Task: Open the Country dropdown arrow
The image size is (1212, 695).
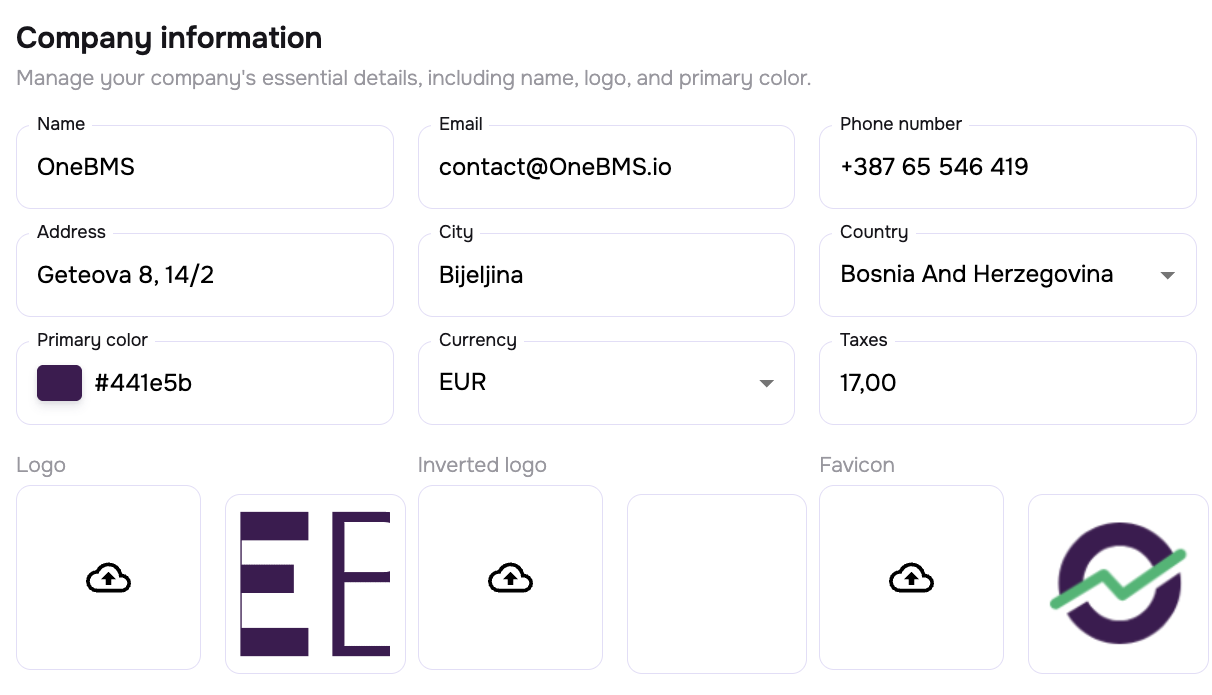Action: click(1167, 275)
